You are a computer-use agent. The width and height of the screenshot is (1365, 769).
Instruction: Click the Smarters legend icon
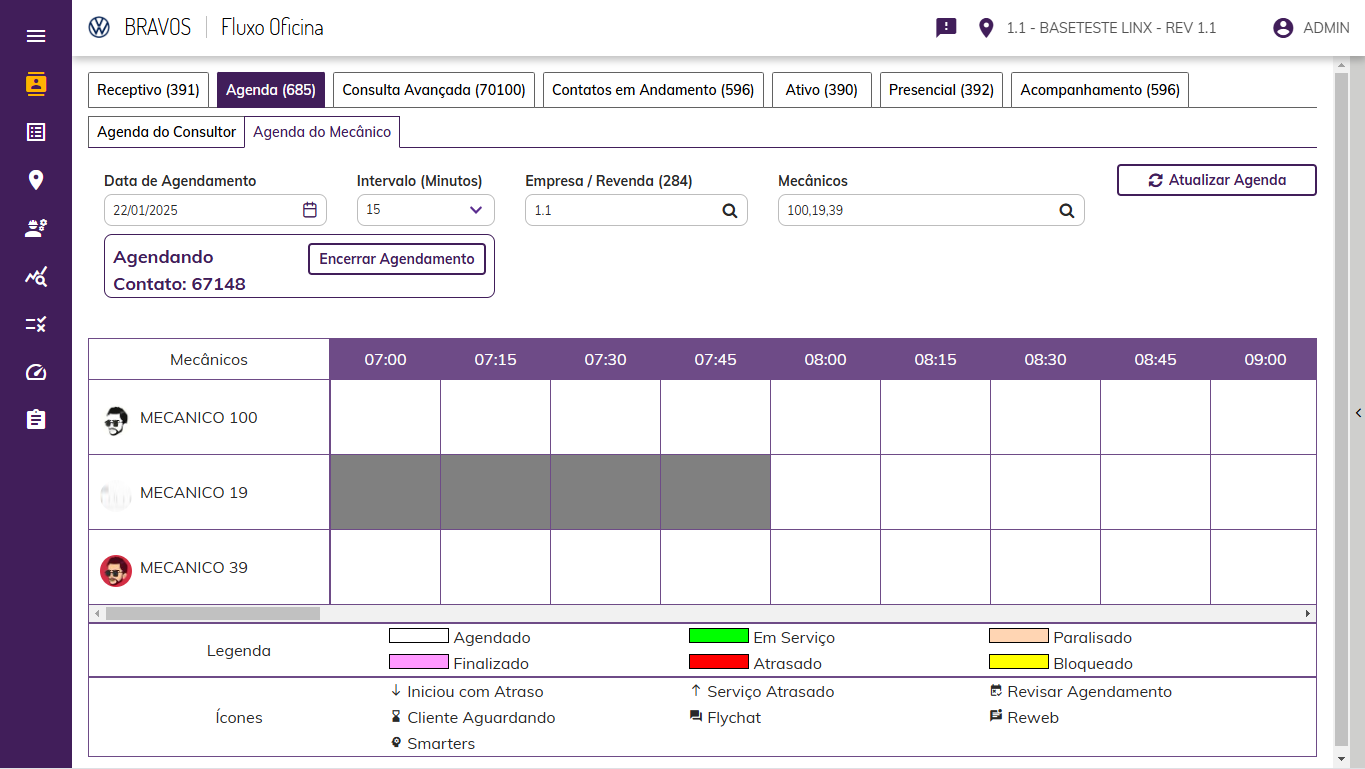coord(396,743)
